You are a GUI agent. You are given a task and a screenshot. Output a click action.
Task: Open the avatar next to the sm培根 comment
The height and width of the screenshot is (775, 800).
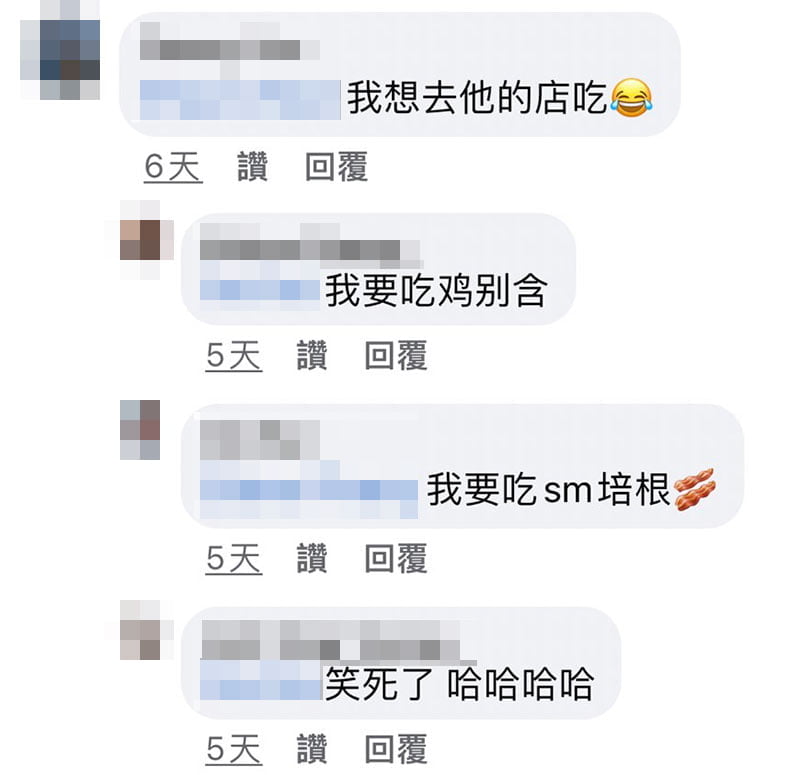pos(140,430)
